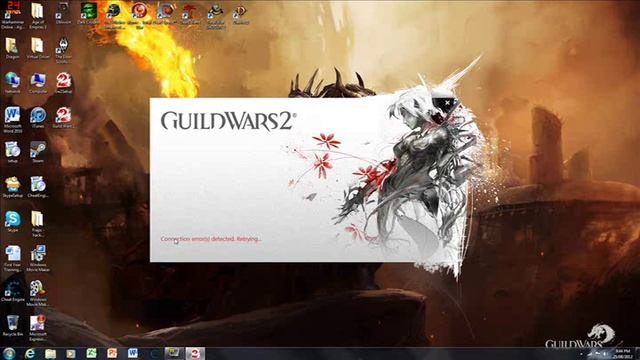
Task: Launch Cheat Engine desktop shortcut
Action: click(12, 291)
